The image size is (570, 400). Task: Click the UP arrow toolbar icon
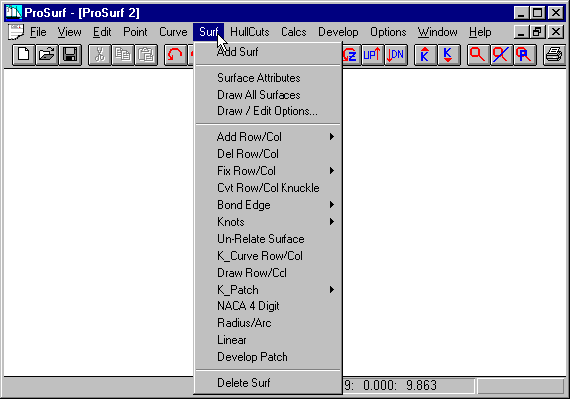372,55
